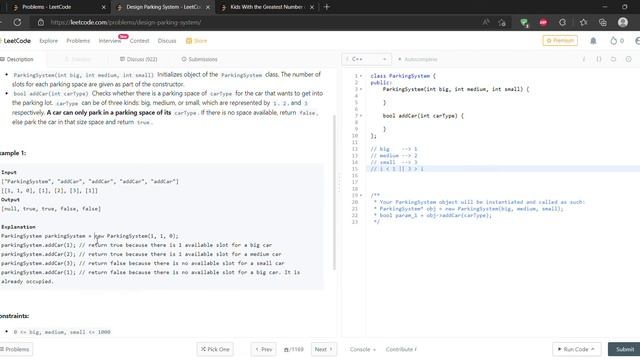Click the Submit button
Image resolution: width=640 pixels, height=360 pixels.
click(624, 349)
